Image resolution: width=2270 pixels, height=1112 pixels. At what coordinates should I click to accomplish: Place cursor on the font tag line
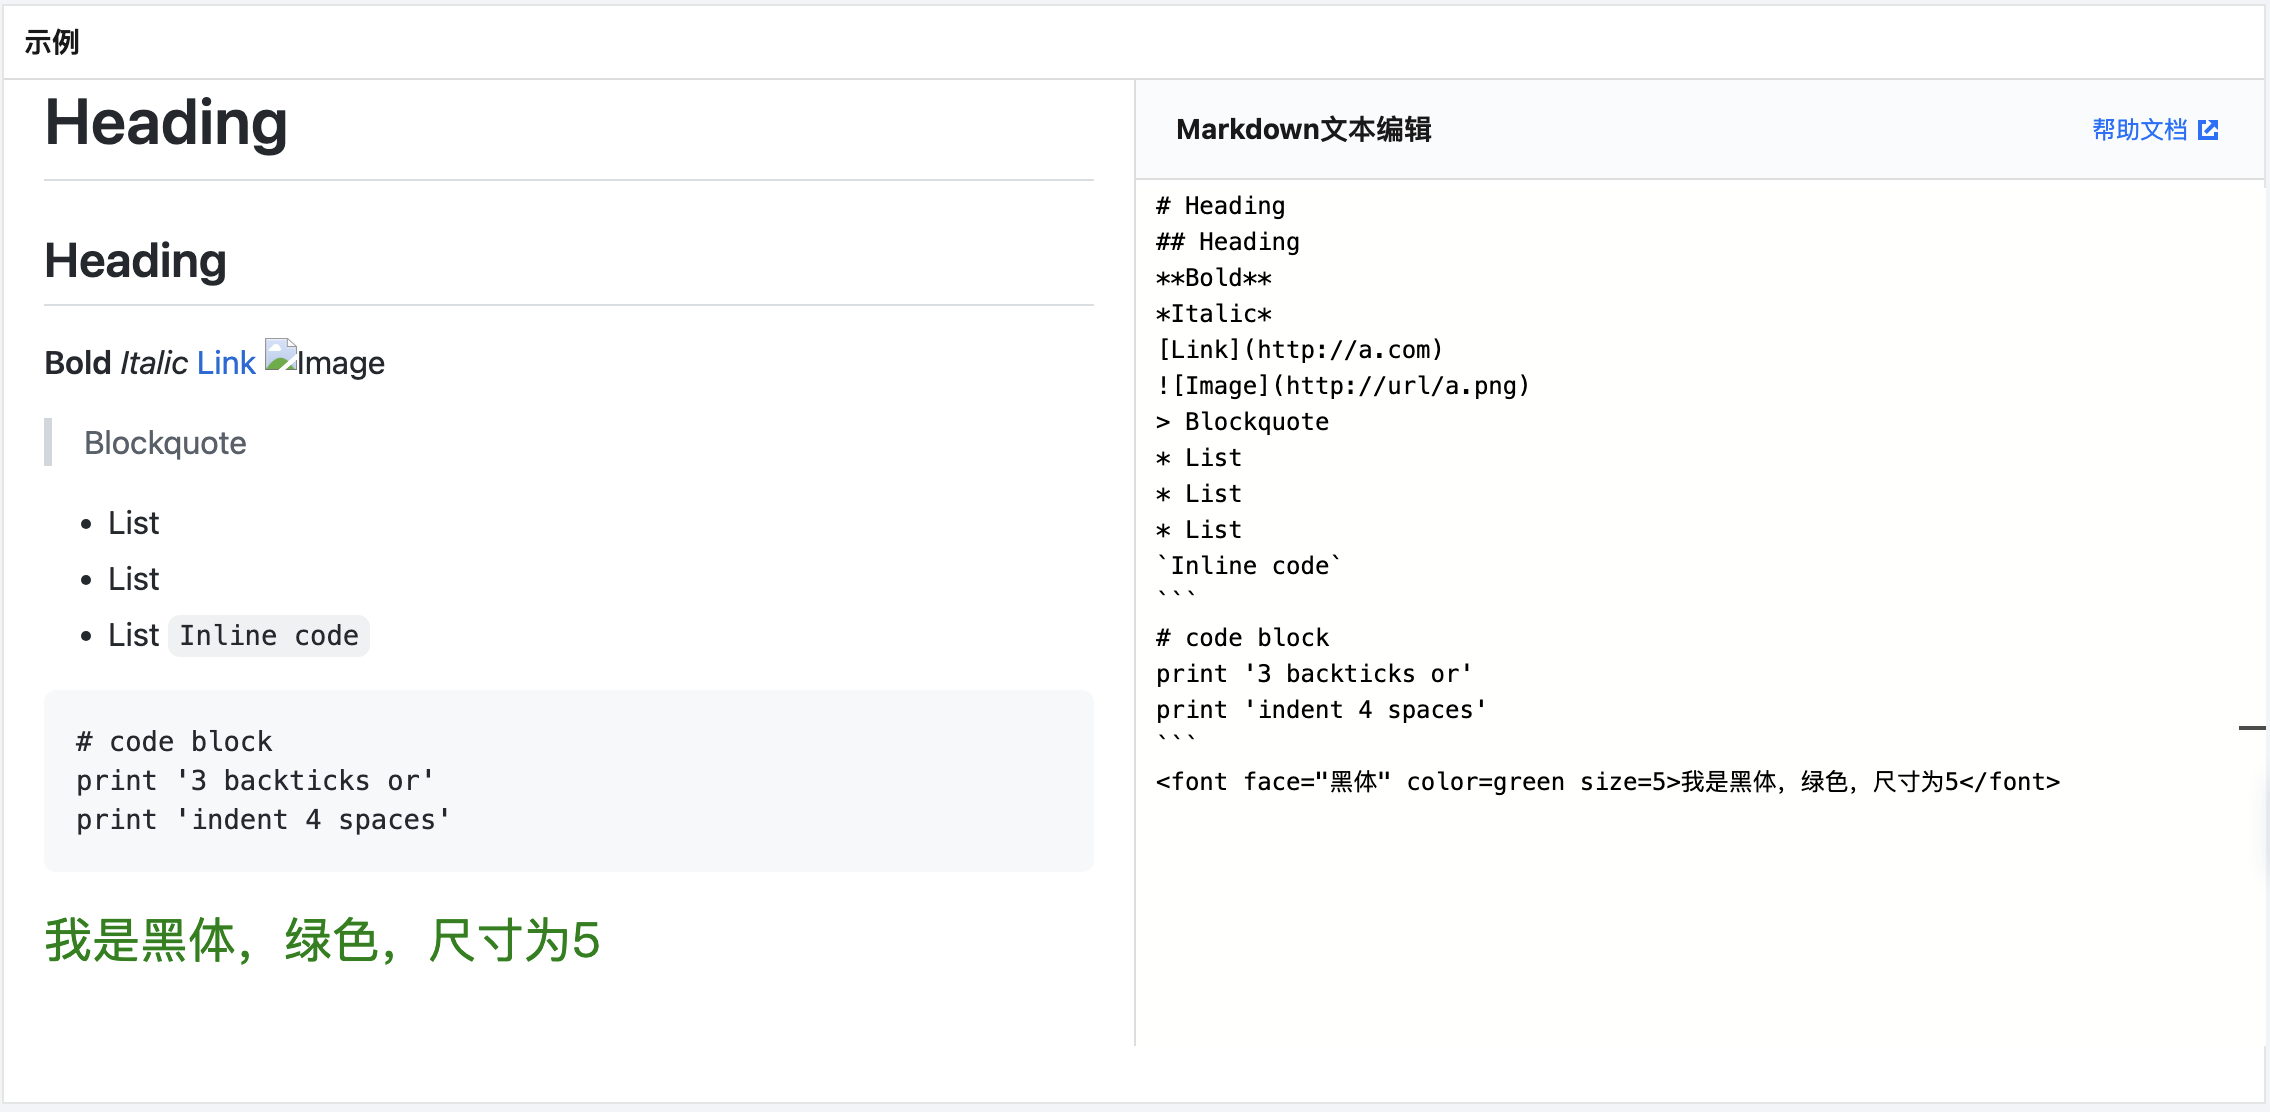[x=1608, y=782]
